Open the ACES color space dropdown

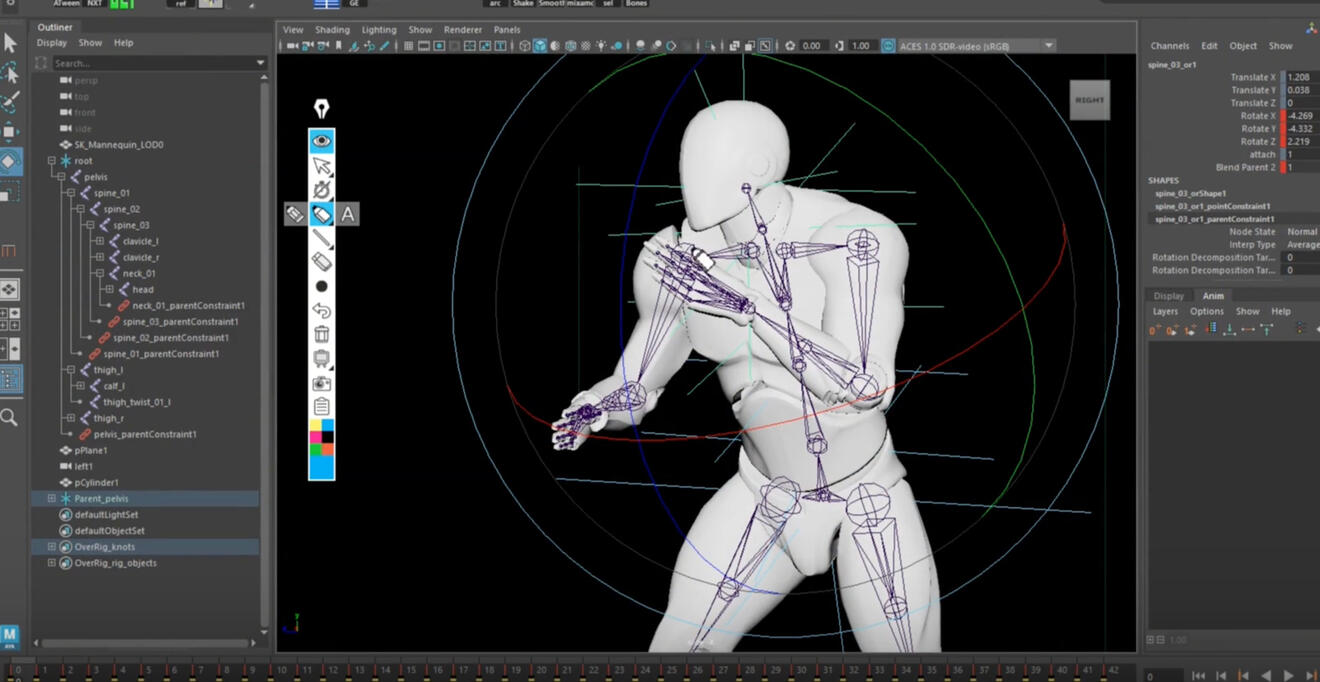pos(1048,46)
